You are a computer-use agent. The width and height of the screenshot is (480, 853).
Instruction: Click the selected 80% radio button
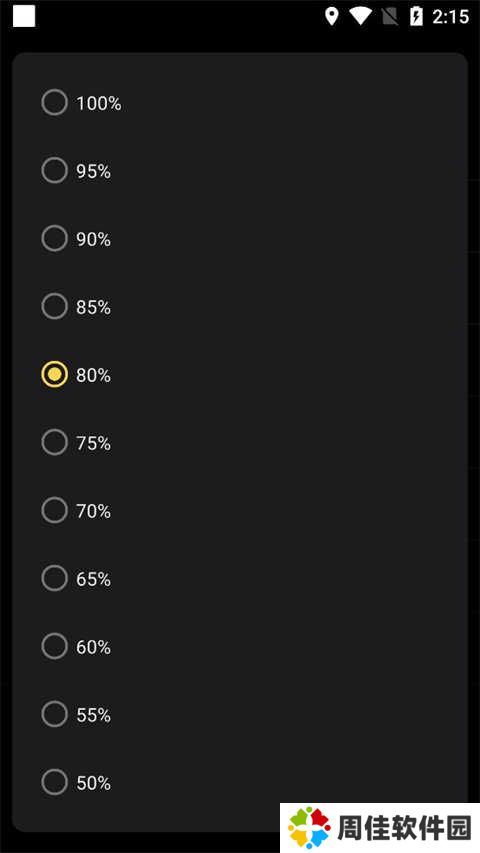point(54,374)
